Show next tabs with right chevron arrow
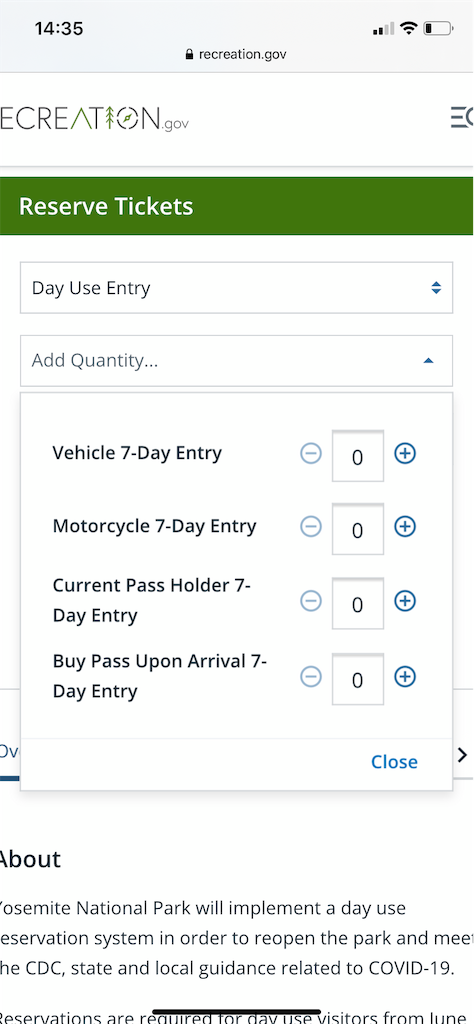The width and height of the screenshot is (474, 1024). (x=463, y=756)
